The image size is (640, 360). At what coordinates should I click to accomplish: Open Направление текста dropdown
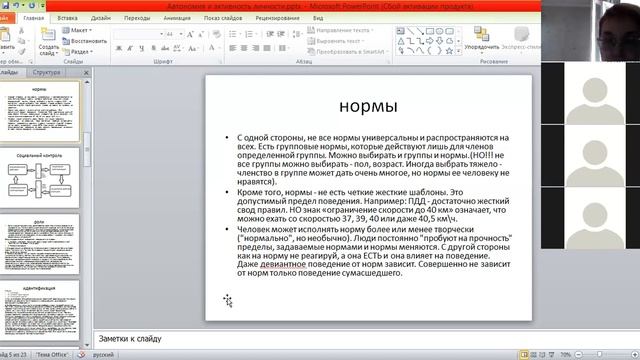tap(340, 30)
